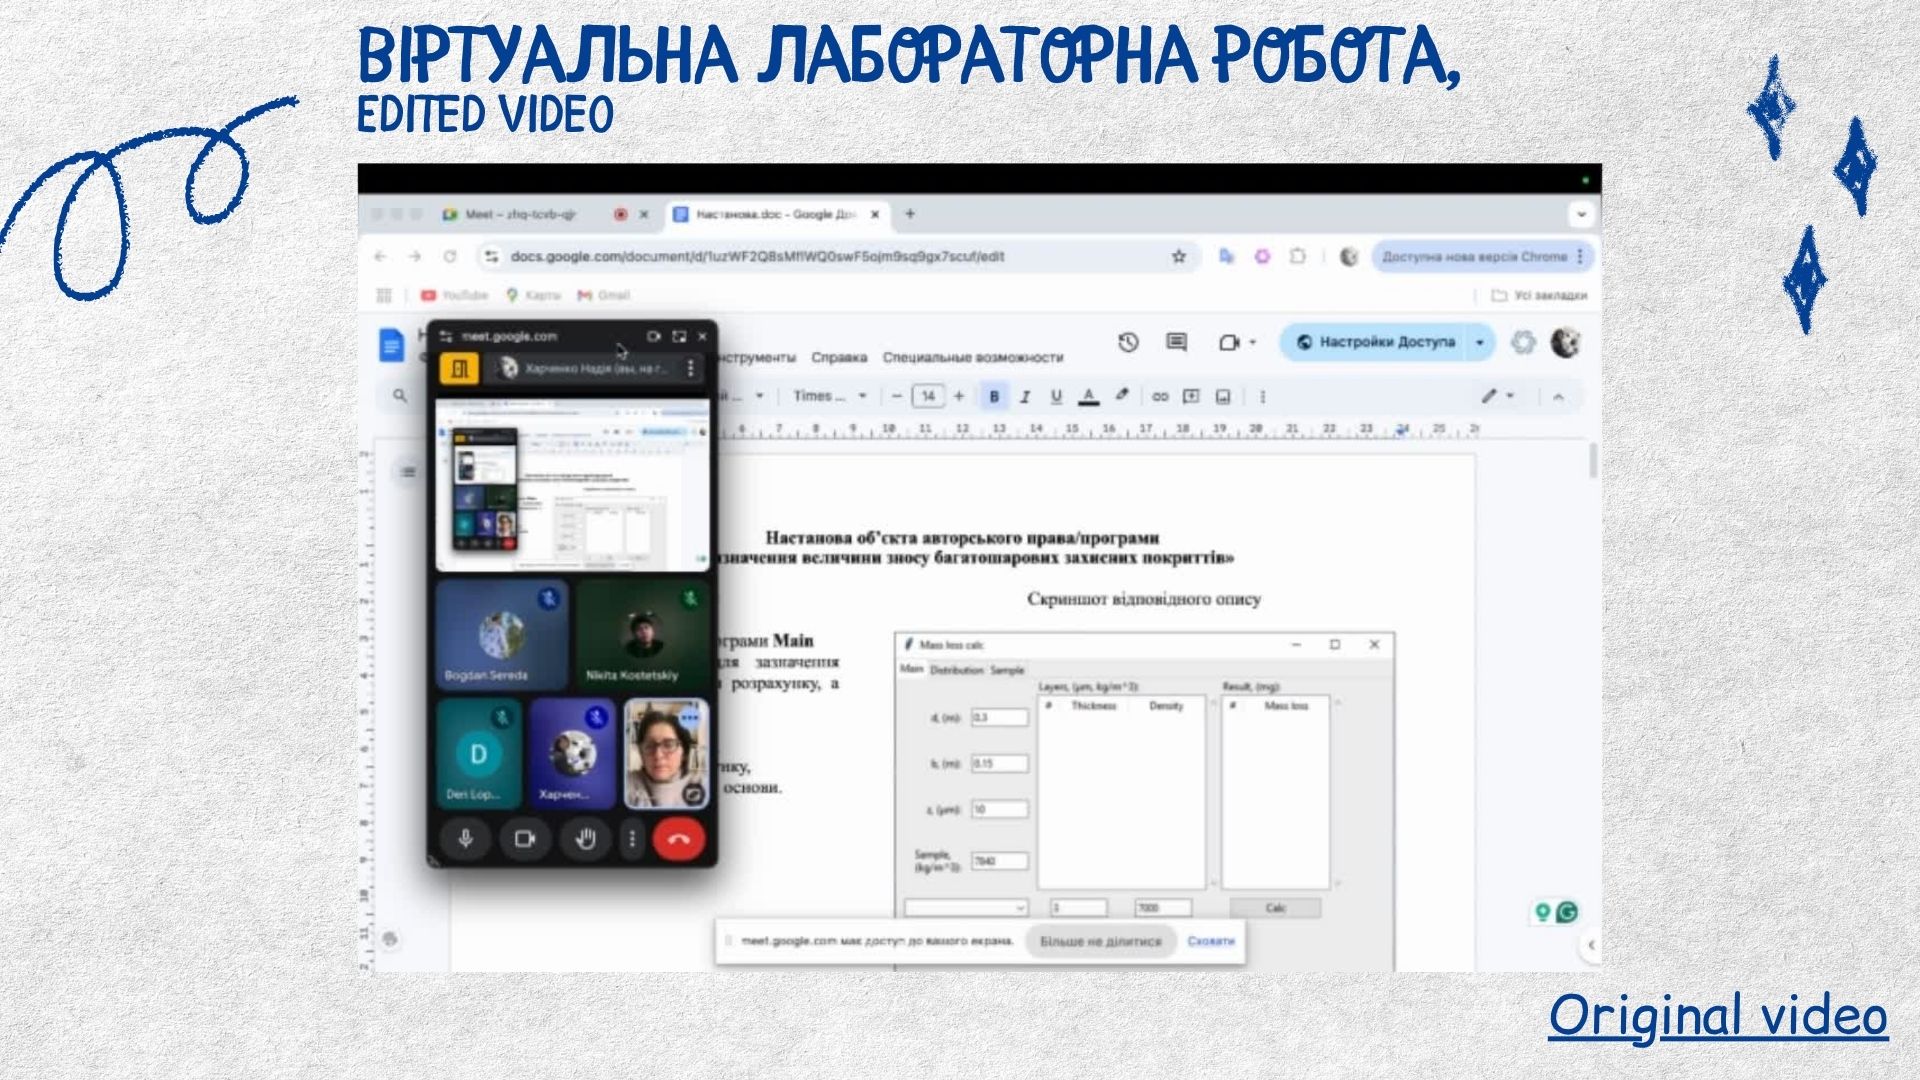Toggle bold formatting
The height and width of the screenshot is (1080, 1920).
point(994,396)
